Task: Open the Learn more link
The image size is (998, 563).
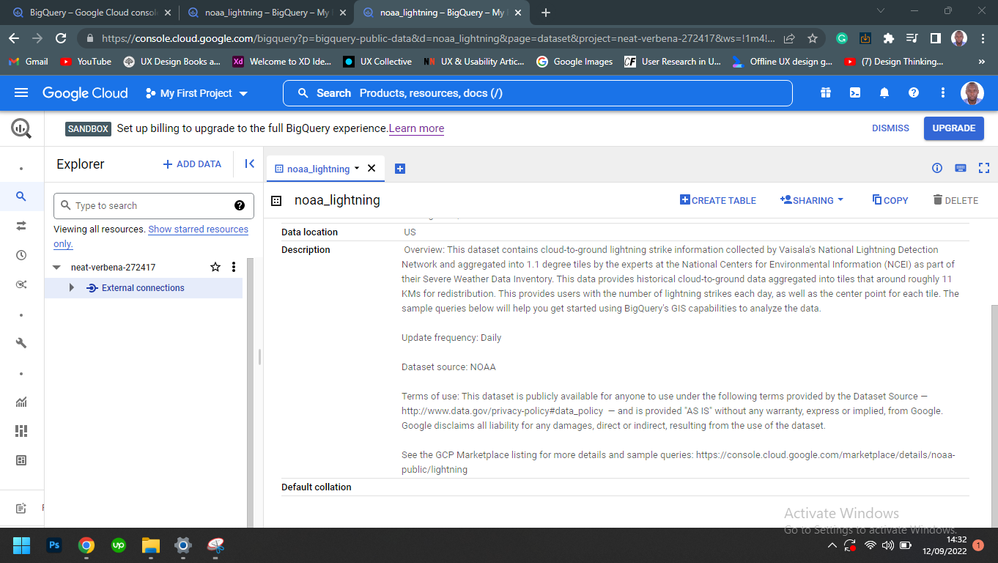Action: coord(416,129)
